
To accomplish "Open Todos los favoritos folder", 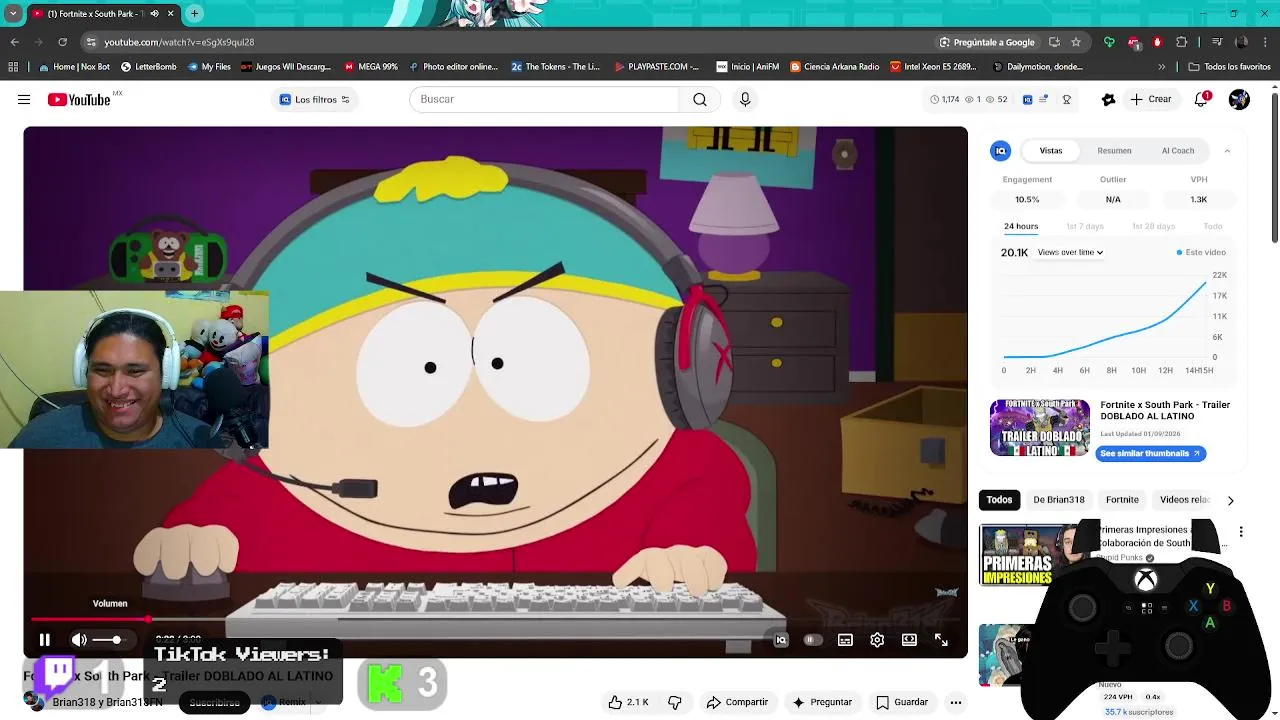I will click(1229, 67).
